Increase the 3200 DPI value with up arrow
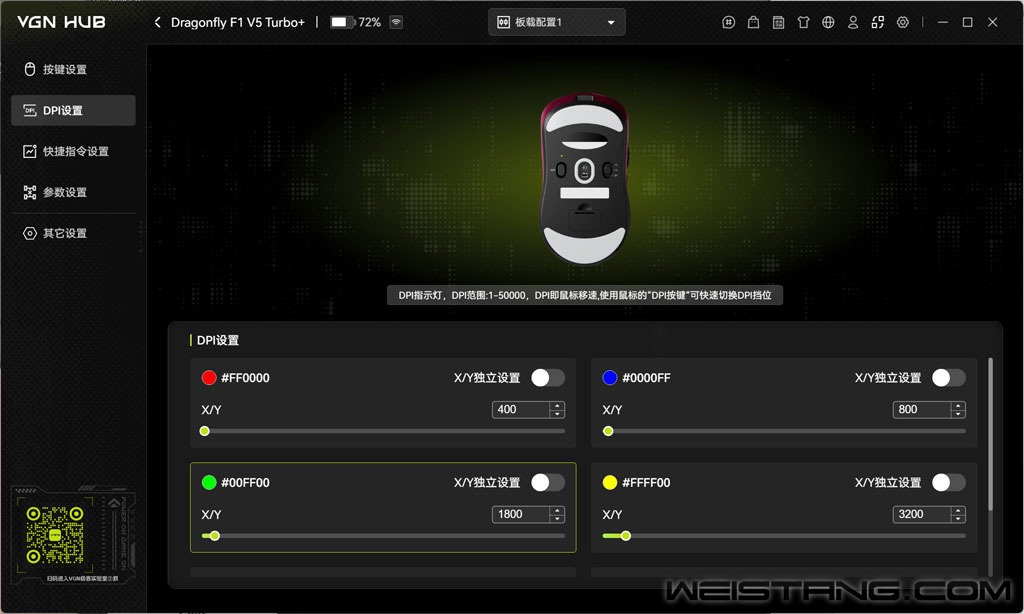The image size is (1024, 614). click(x=958, y=510)
